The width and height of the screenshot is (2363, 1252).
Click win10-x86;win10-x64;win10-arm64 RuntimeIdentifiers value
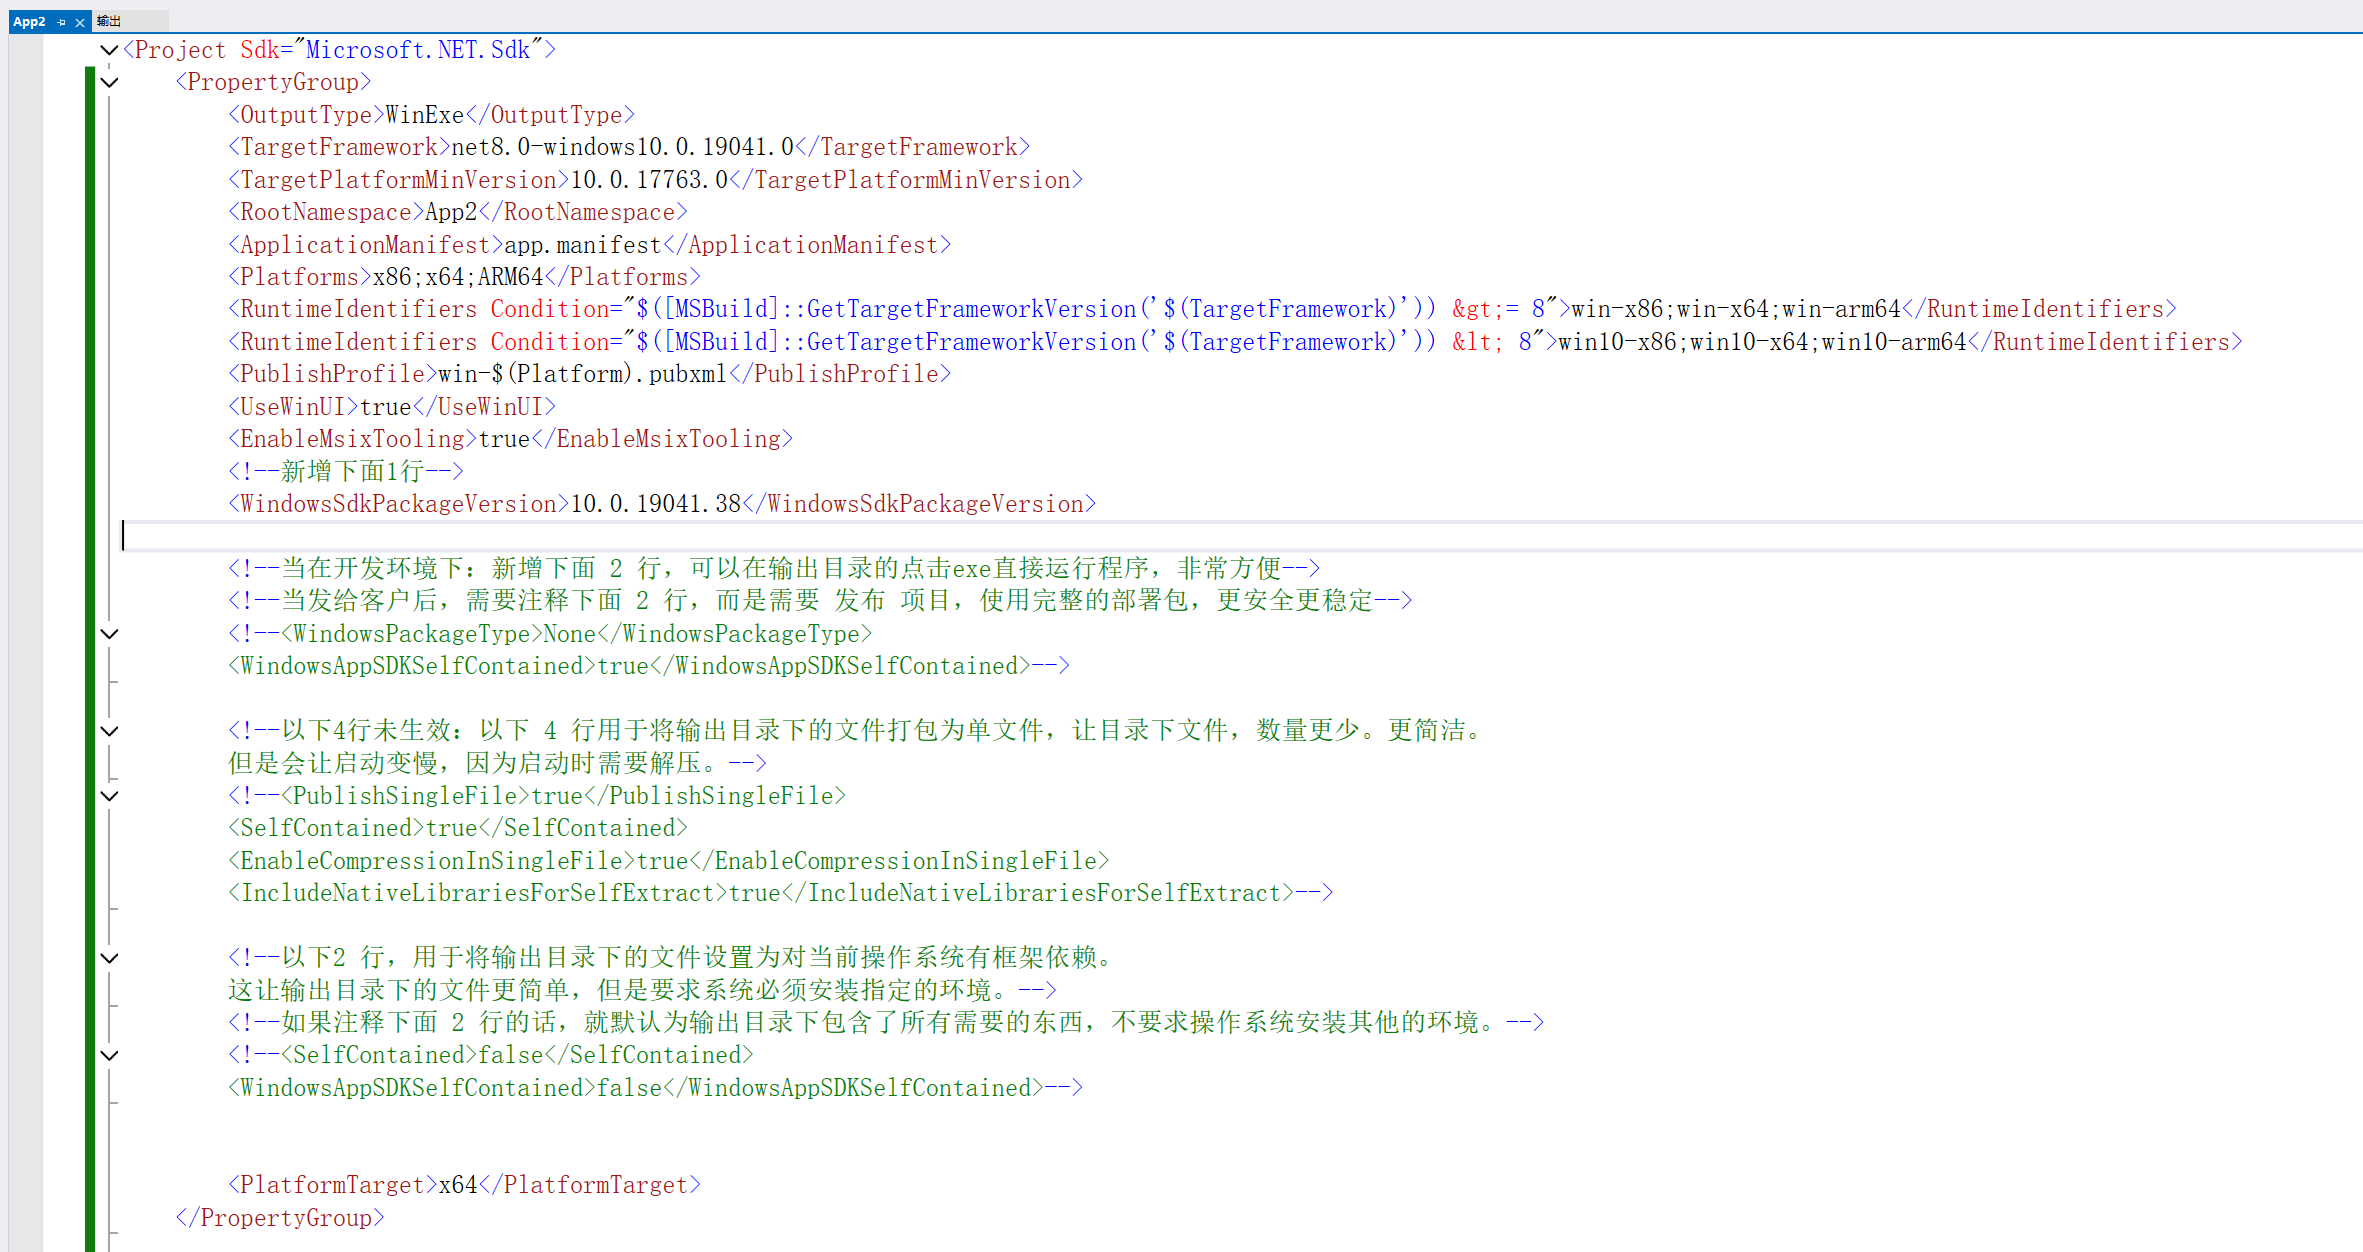click(1762, 342)
